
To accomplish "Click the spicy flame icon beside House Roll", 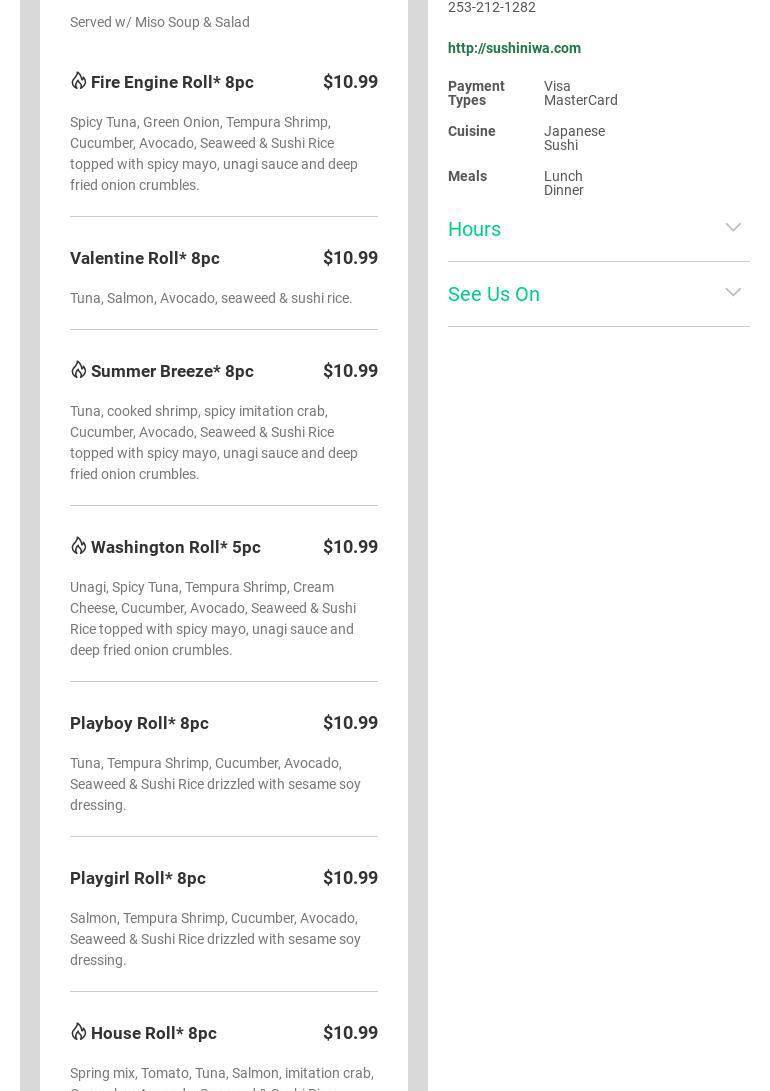I will (79, 1032).
